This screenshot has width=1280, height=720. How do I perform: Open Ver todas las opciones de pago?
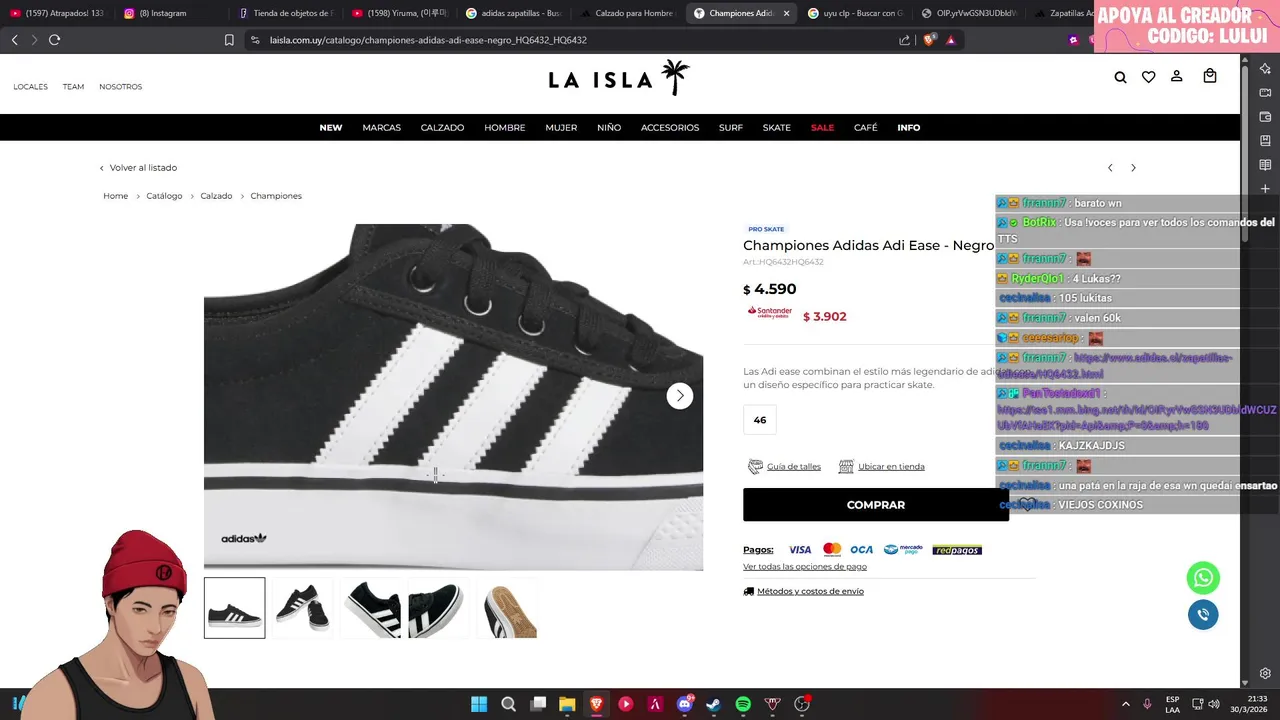(805, 567)
